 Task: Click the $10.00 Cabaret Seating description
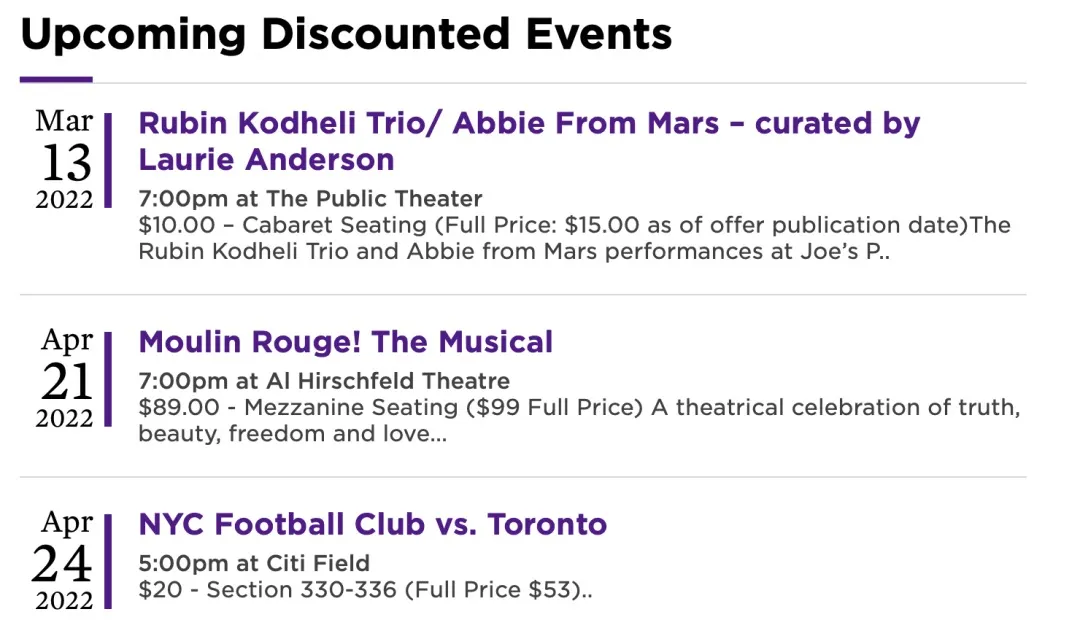[574, 238]
